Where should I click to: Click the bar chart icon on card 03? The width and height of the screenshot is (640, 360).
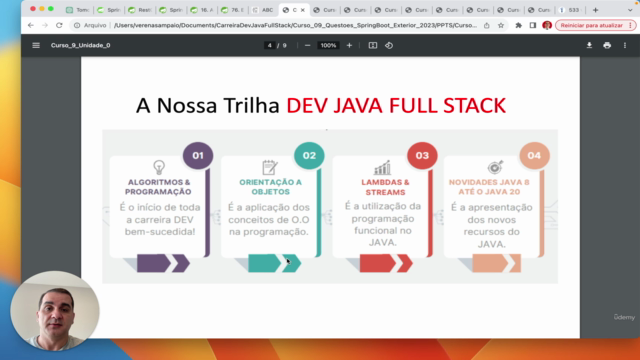382,167
